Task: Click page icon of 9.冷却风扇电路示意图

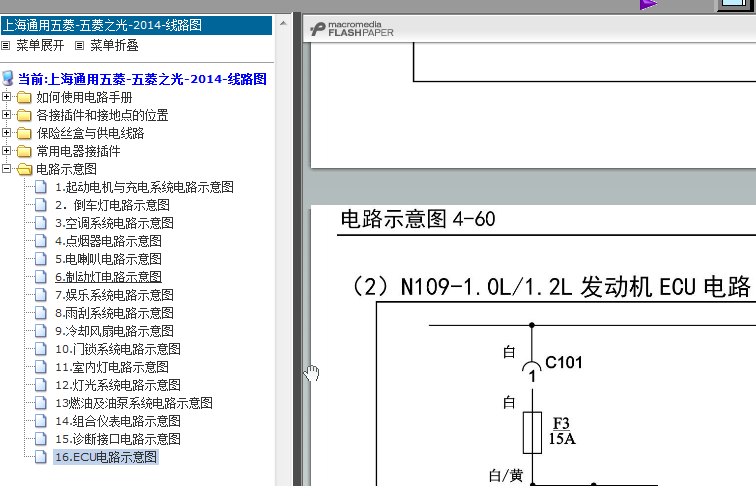Action: pos(41,331)
